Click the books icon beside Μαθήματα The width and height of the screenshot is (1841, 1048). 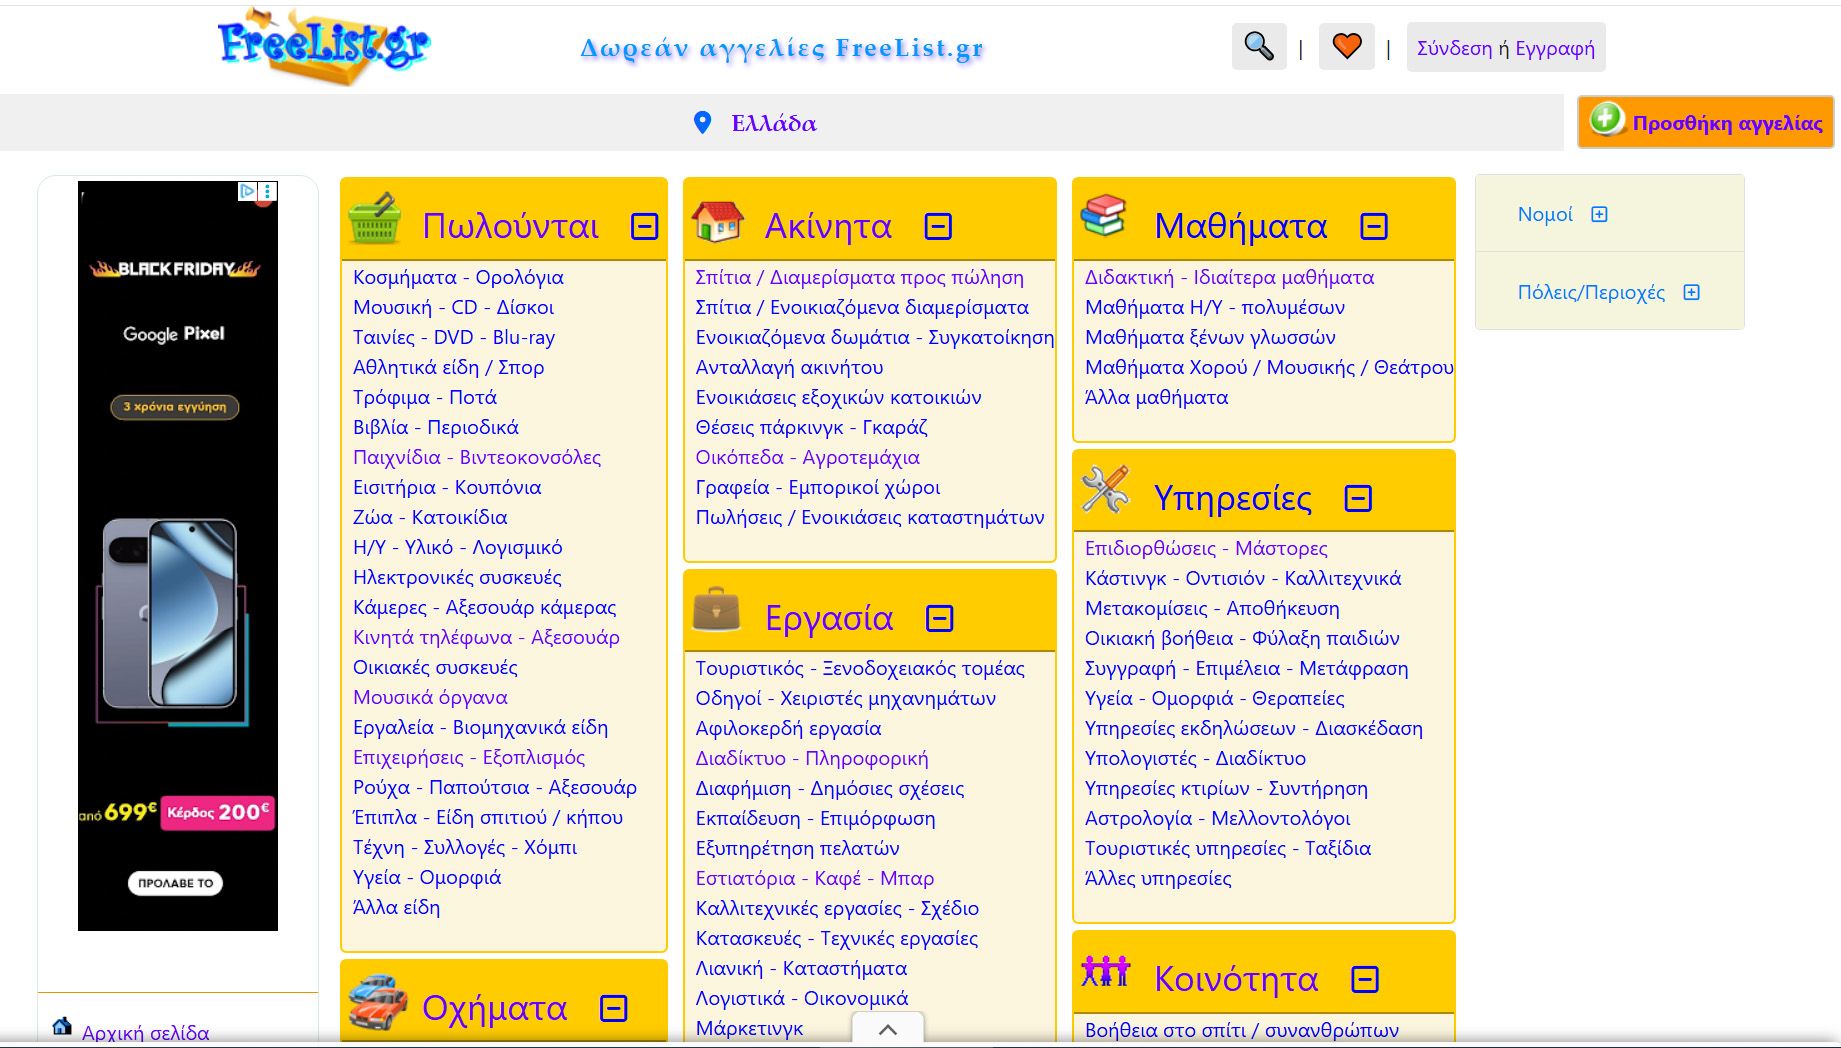pos(1104,216)
